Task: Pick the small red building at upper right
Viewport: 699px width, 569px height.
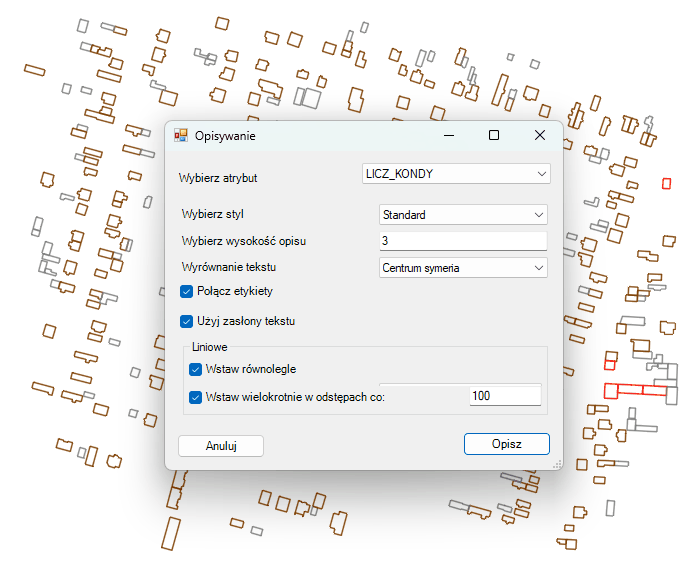Action: click(666, 182)
